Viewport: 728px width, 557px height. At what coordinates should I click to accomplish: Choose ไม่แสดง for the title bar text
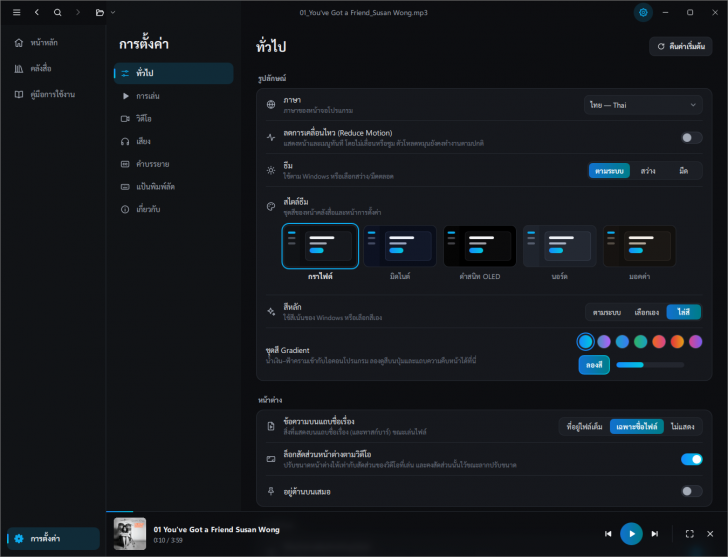[x=682, y=427]
